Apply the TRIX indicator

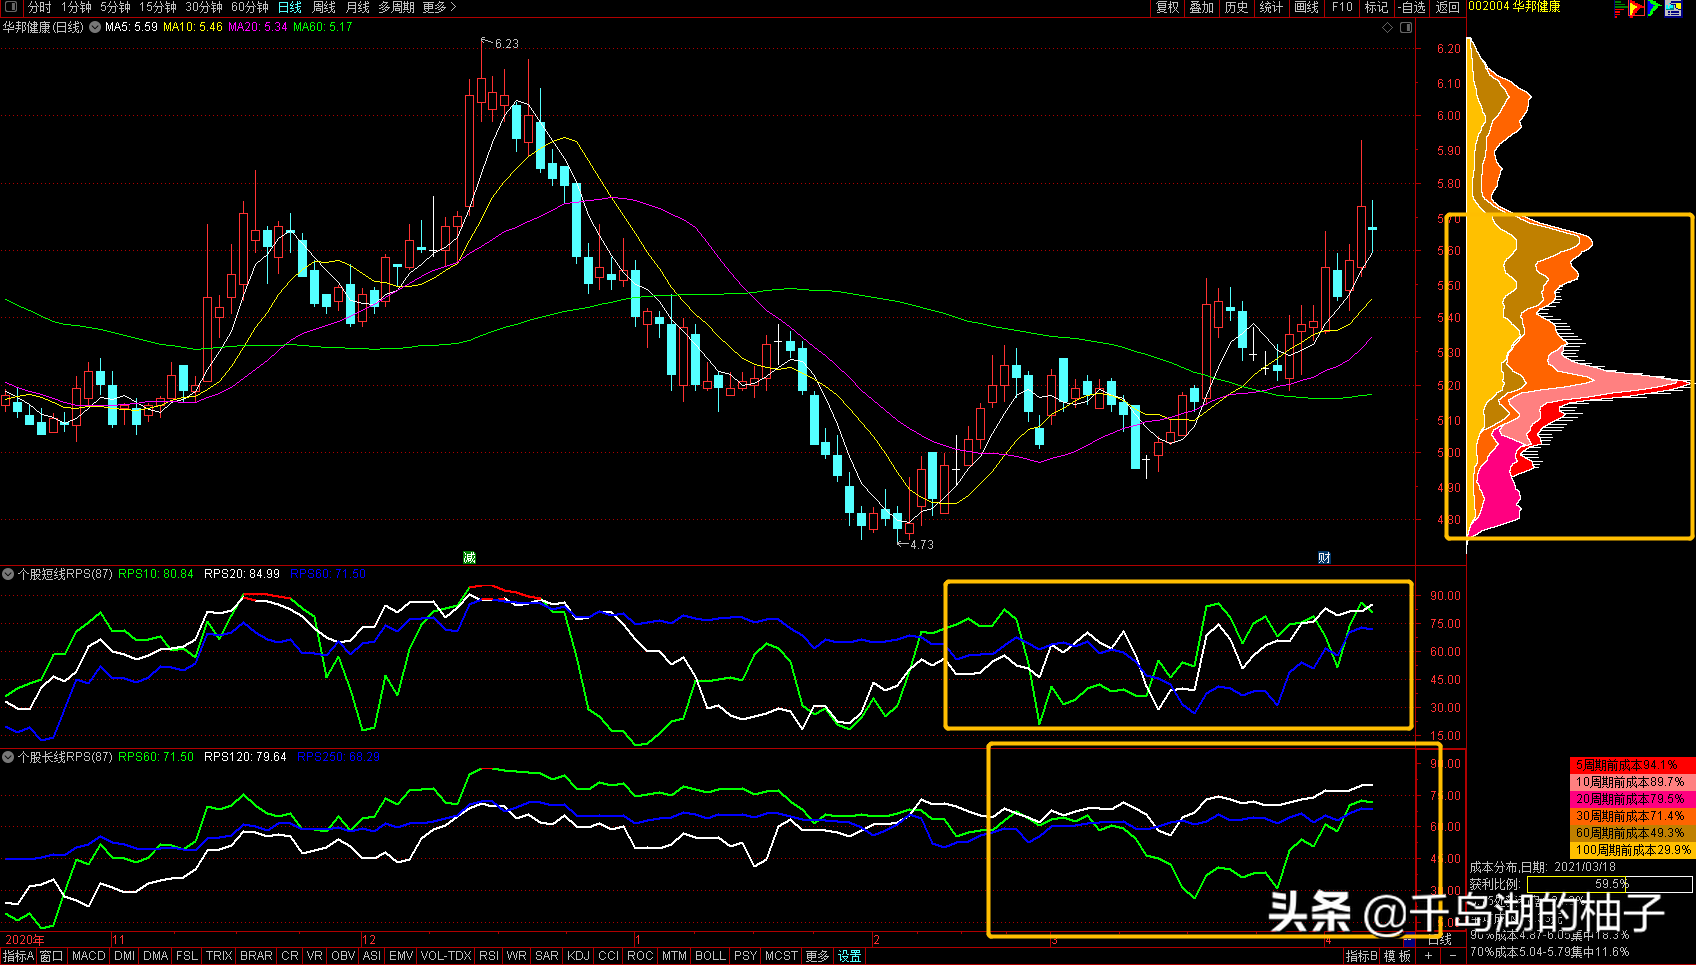click(219, 956)
